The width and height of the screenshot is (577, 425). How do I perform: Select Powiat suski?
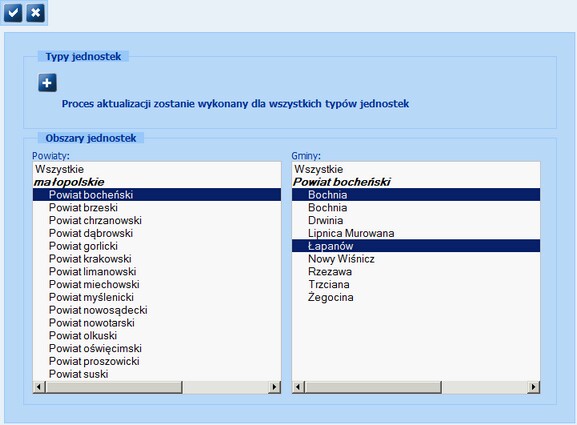pos(157,374)
